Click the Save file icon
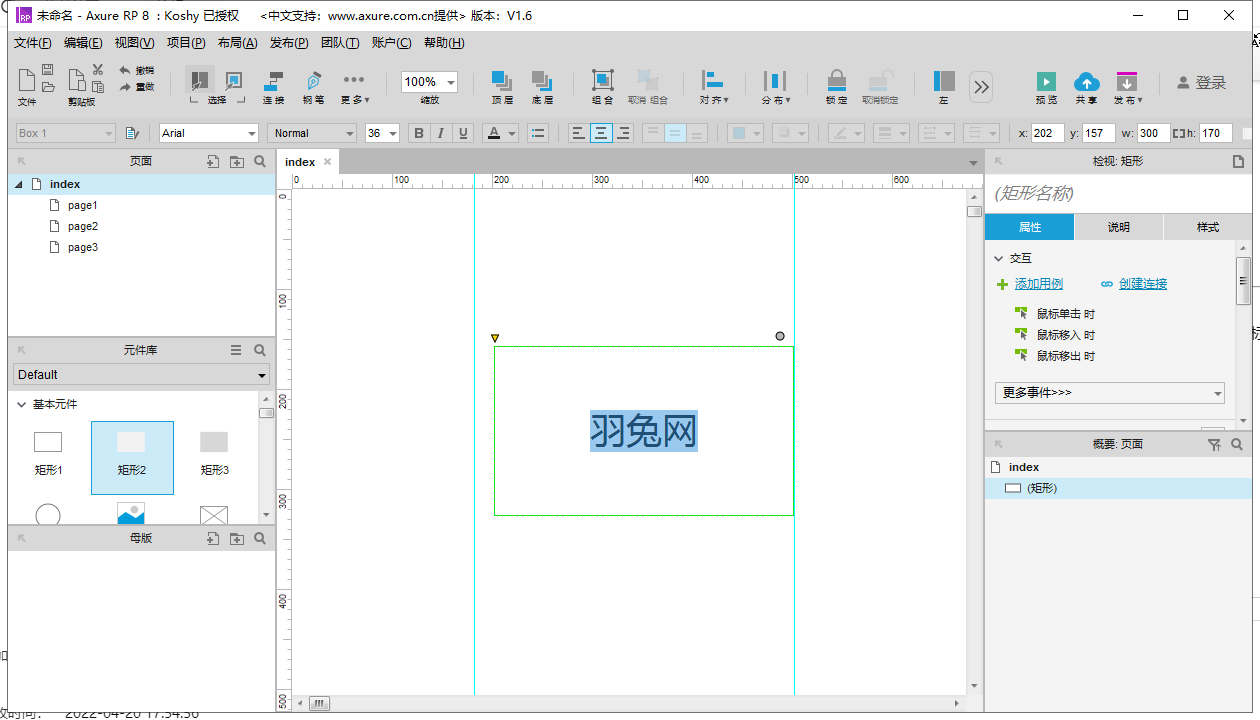 (x=47, y=69)
